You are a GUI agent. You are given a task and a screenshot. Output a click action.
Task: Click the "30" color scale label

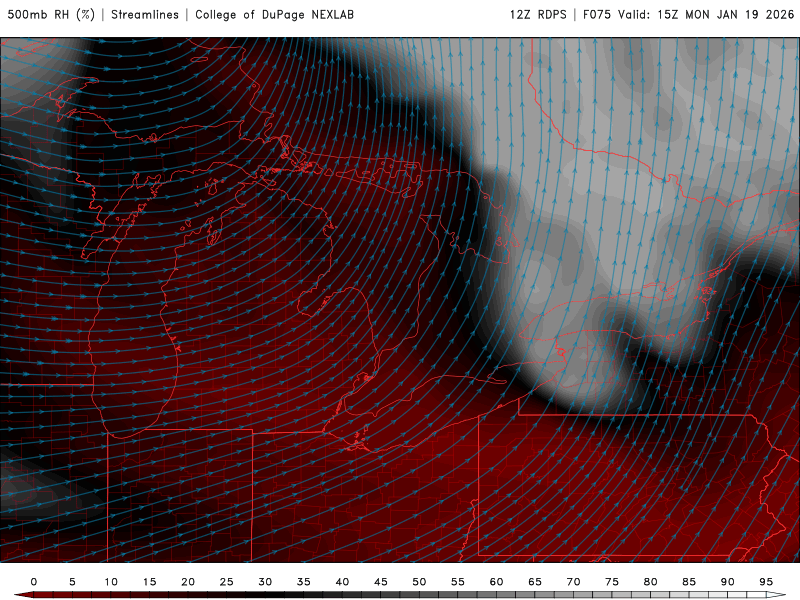point(265,582)
